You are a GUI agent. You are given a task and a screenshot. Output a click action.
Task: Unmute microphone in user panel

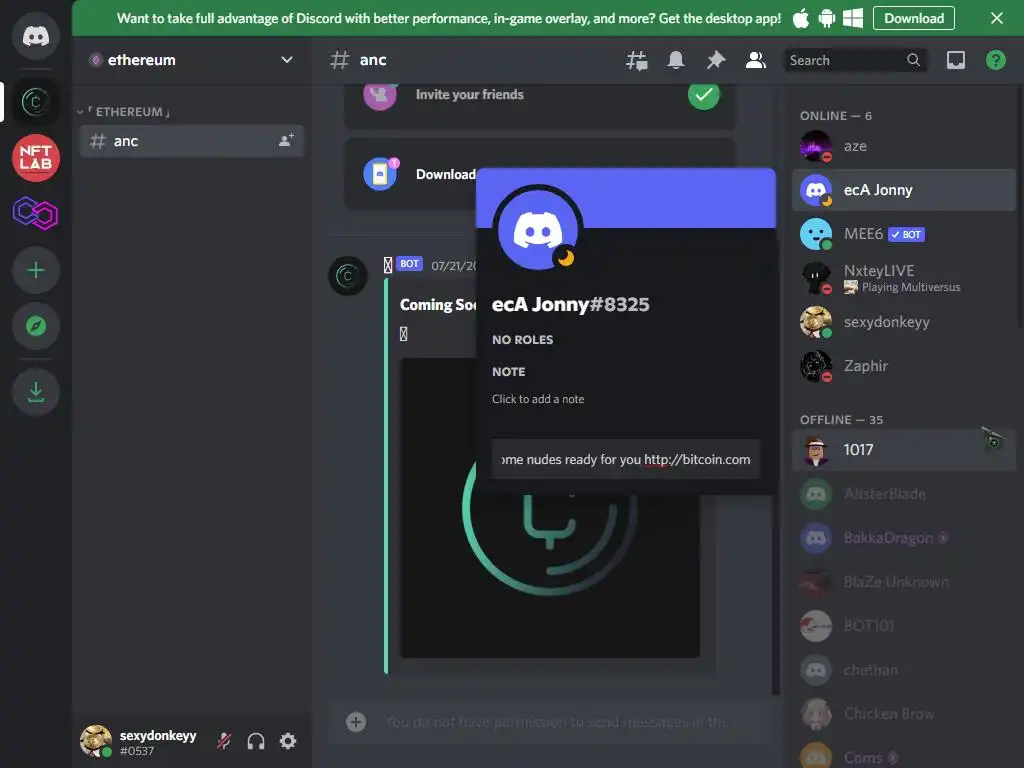(x=224, y=741)
